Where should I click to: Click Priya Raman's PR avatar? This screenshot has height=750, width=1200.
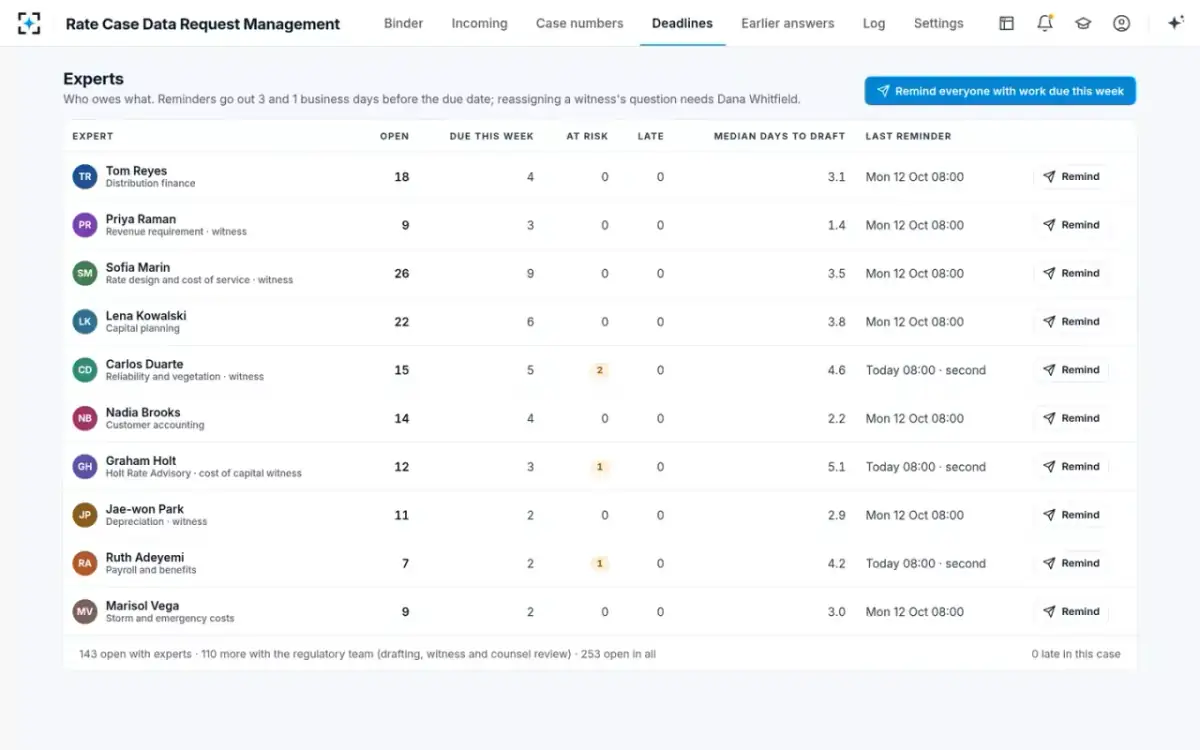click(x=85, y=225)
